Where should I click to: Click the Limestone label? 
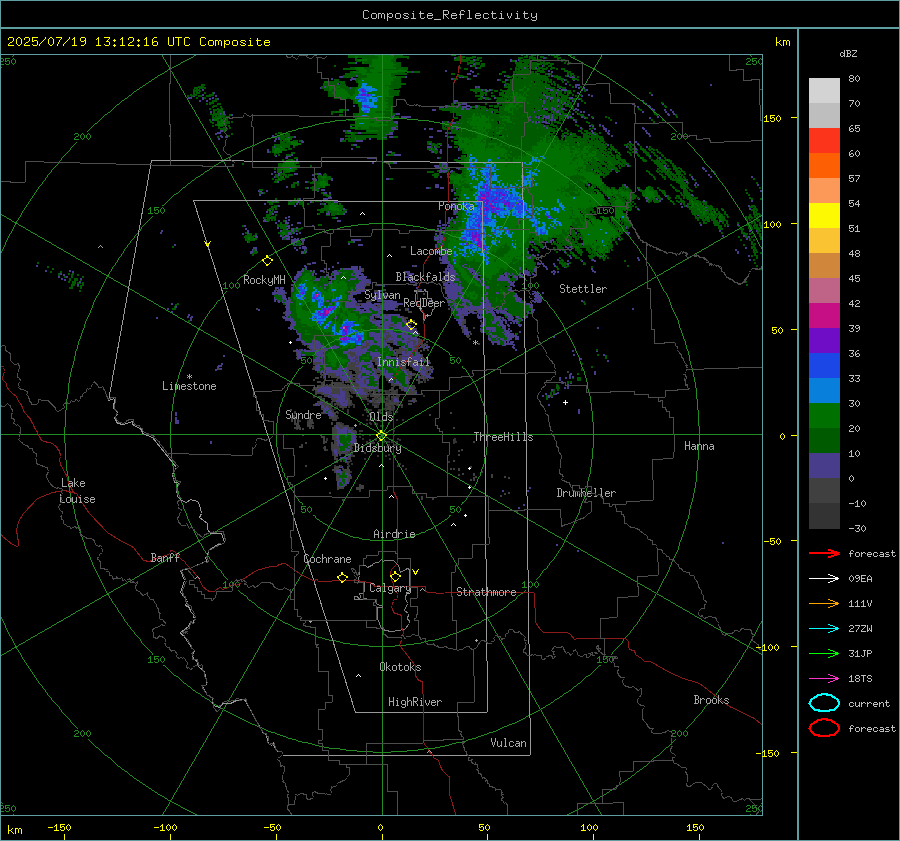(189, 386)
